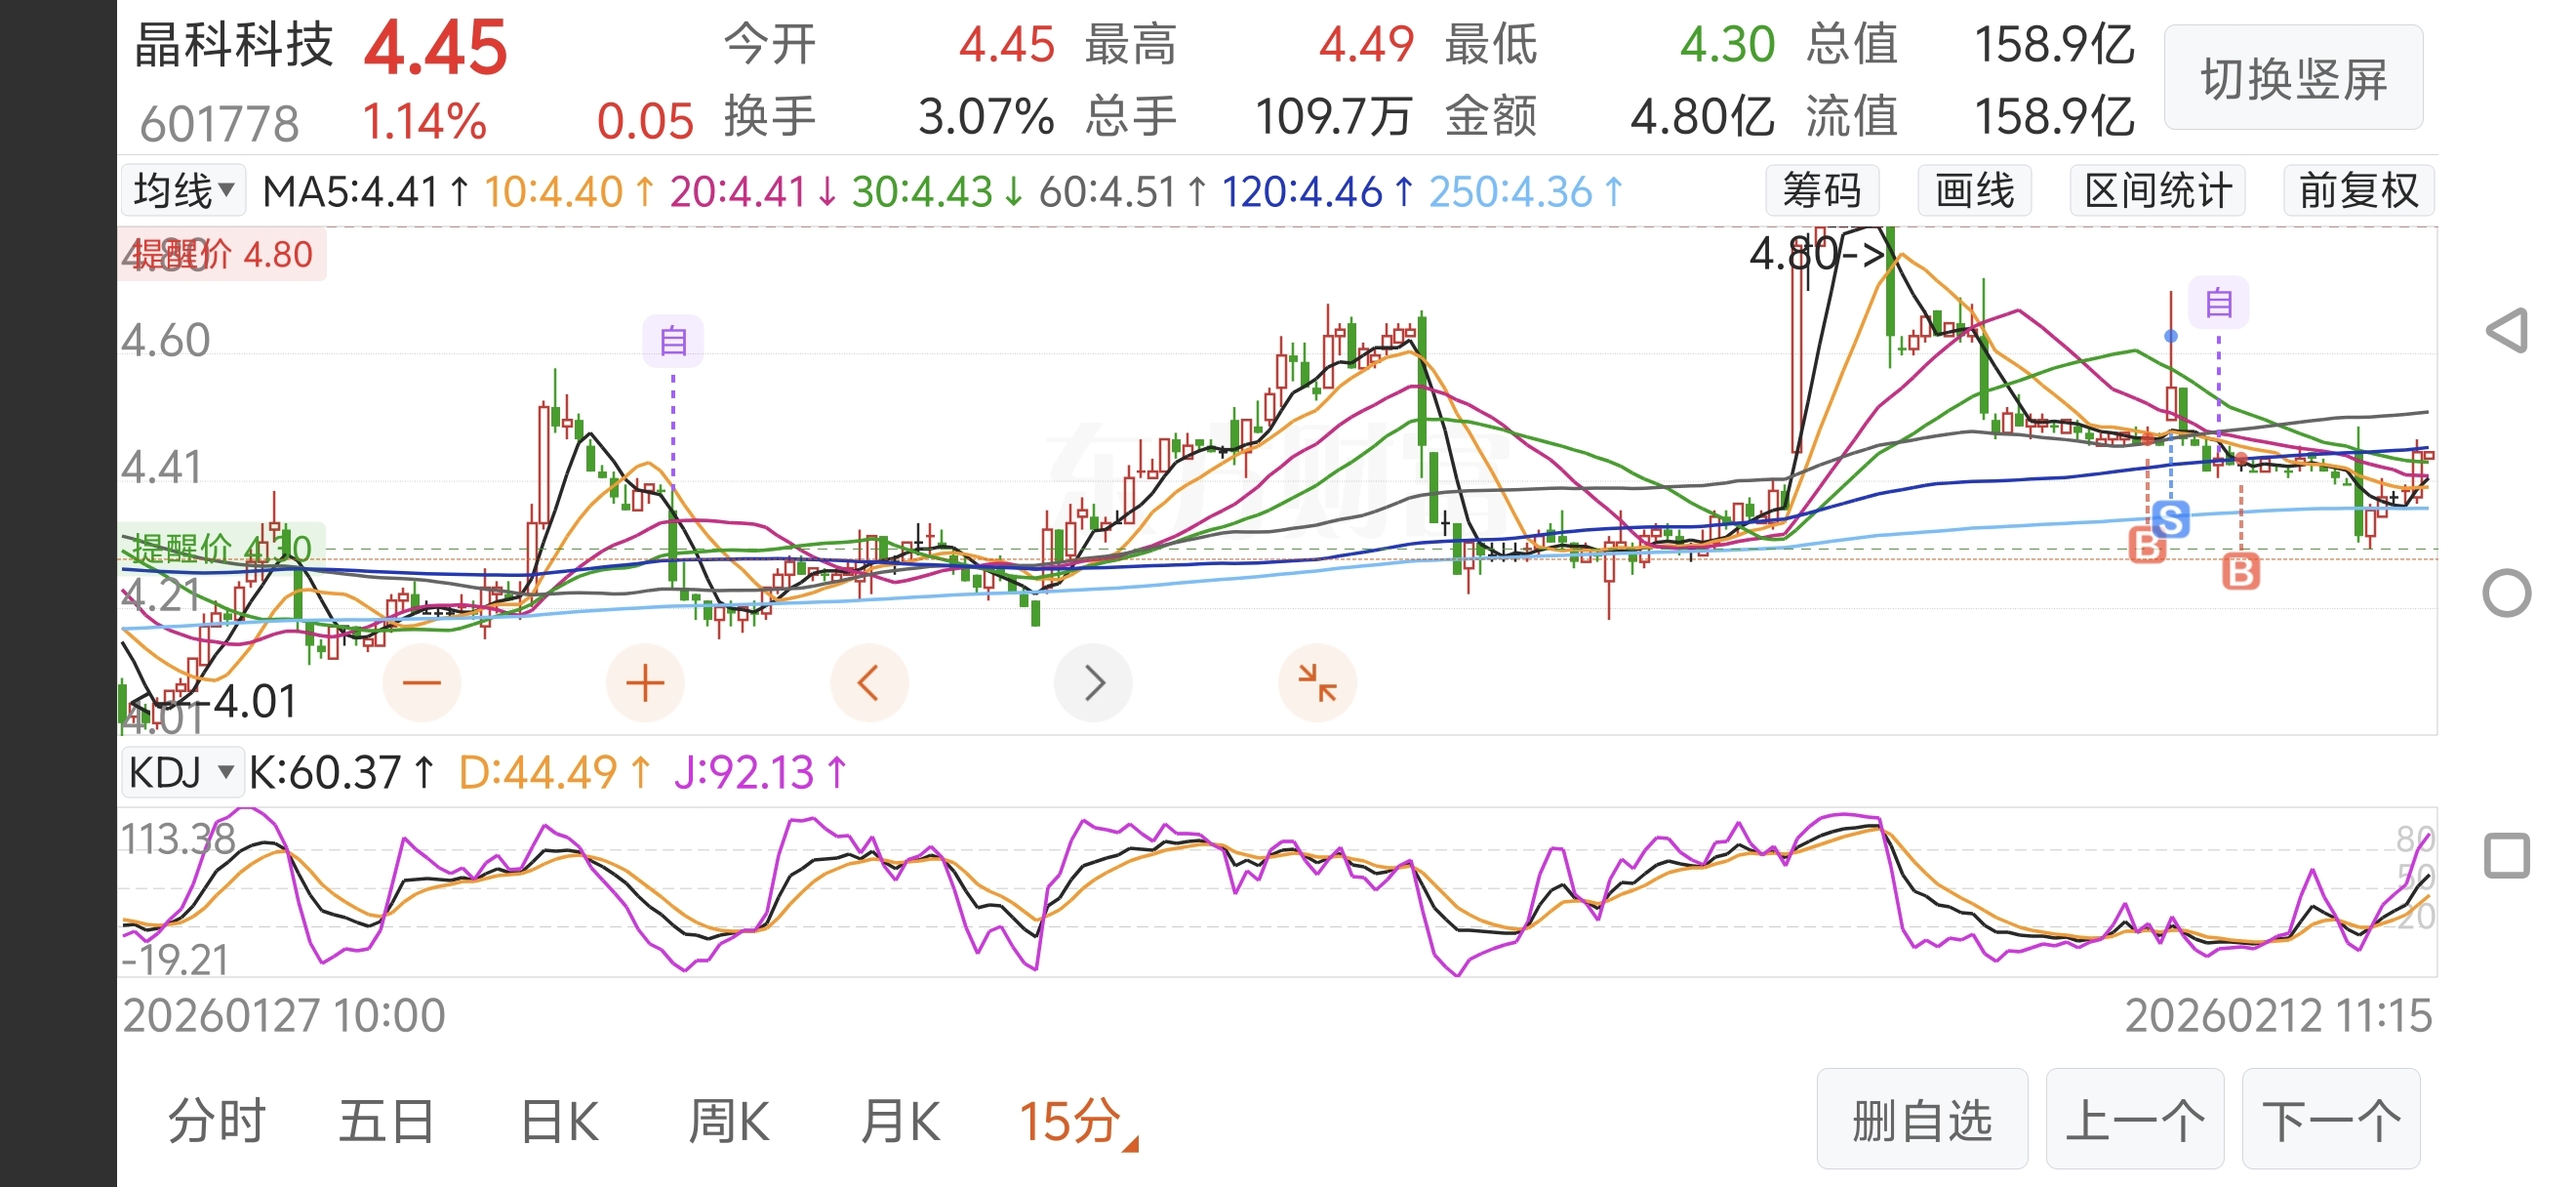Image resolution: width=2576 pixels, height=1187 pixels.
Task: Click the rightmost red B buy marker
Action: 2241,572
